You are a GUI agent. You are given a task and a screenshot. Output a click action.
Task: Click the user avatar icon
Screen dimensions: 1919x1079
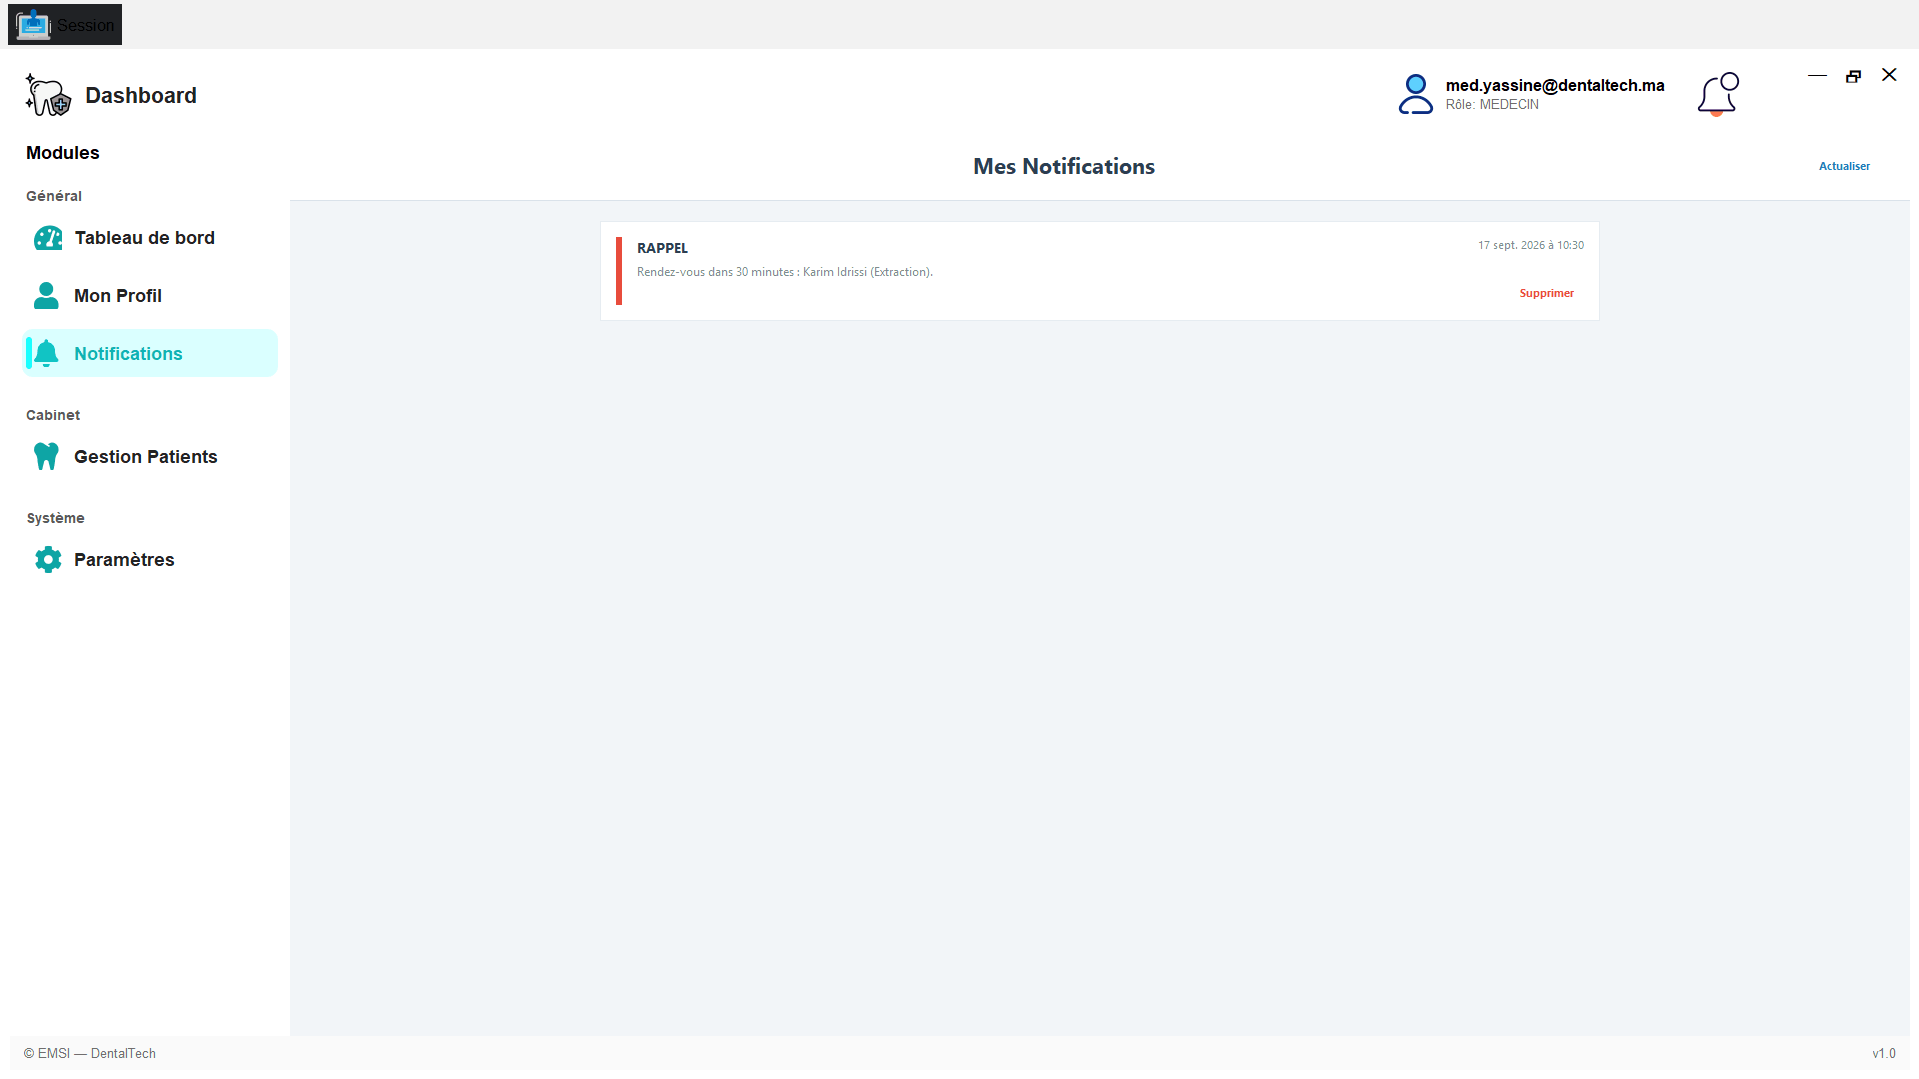point(1415,94)
